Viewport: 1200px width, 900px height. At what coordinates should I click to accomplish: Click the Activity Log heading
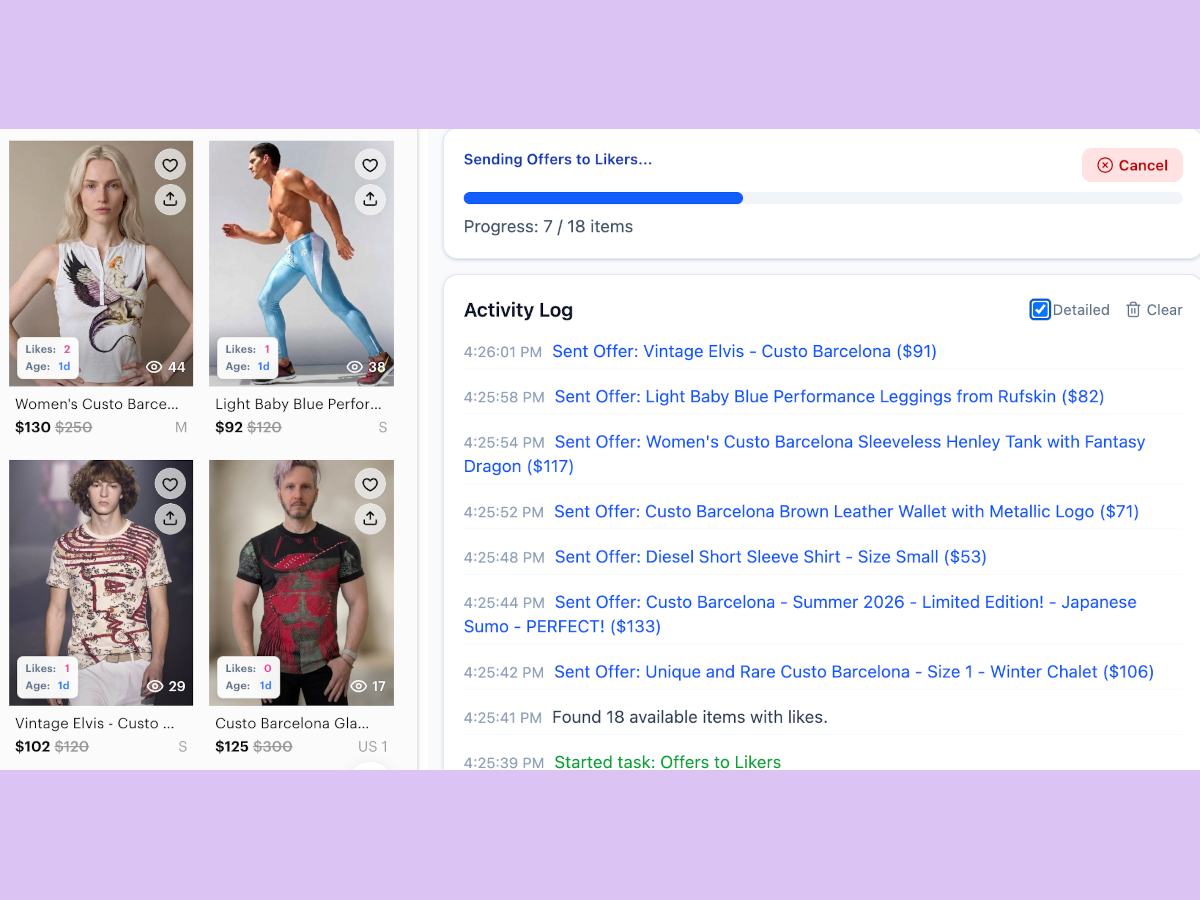(518, 310)
